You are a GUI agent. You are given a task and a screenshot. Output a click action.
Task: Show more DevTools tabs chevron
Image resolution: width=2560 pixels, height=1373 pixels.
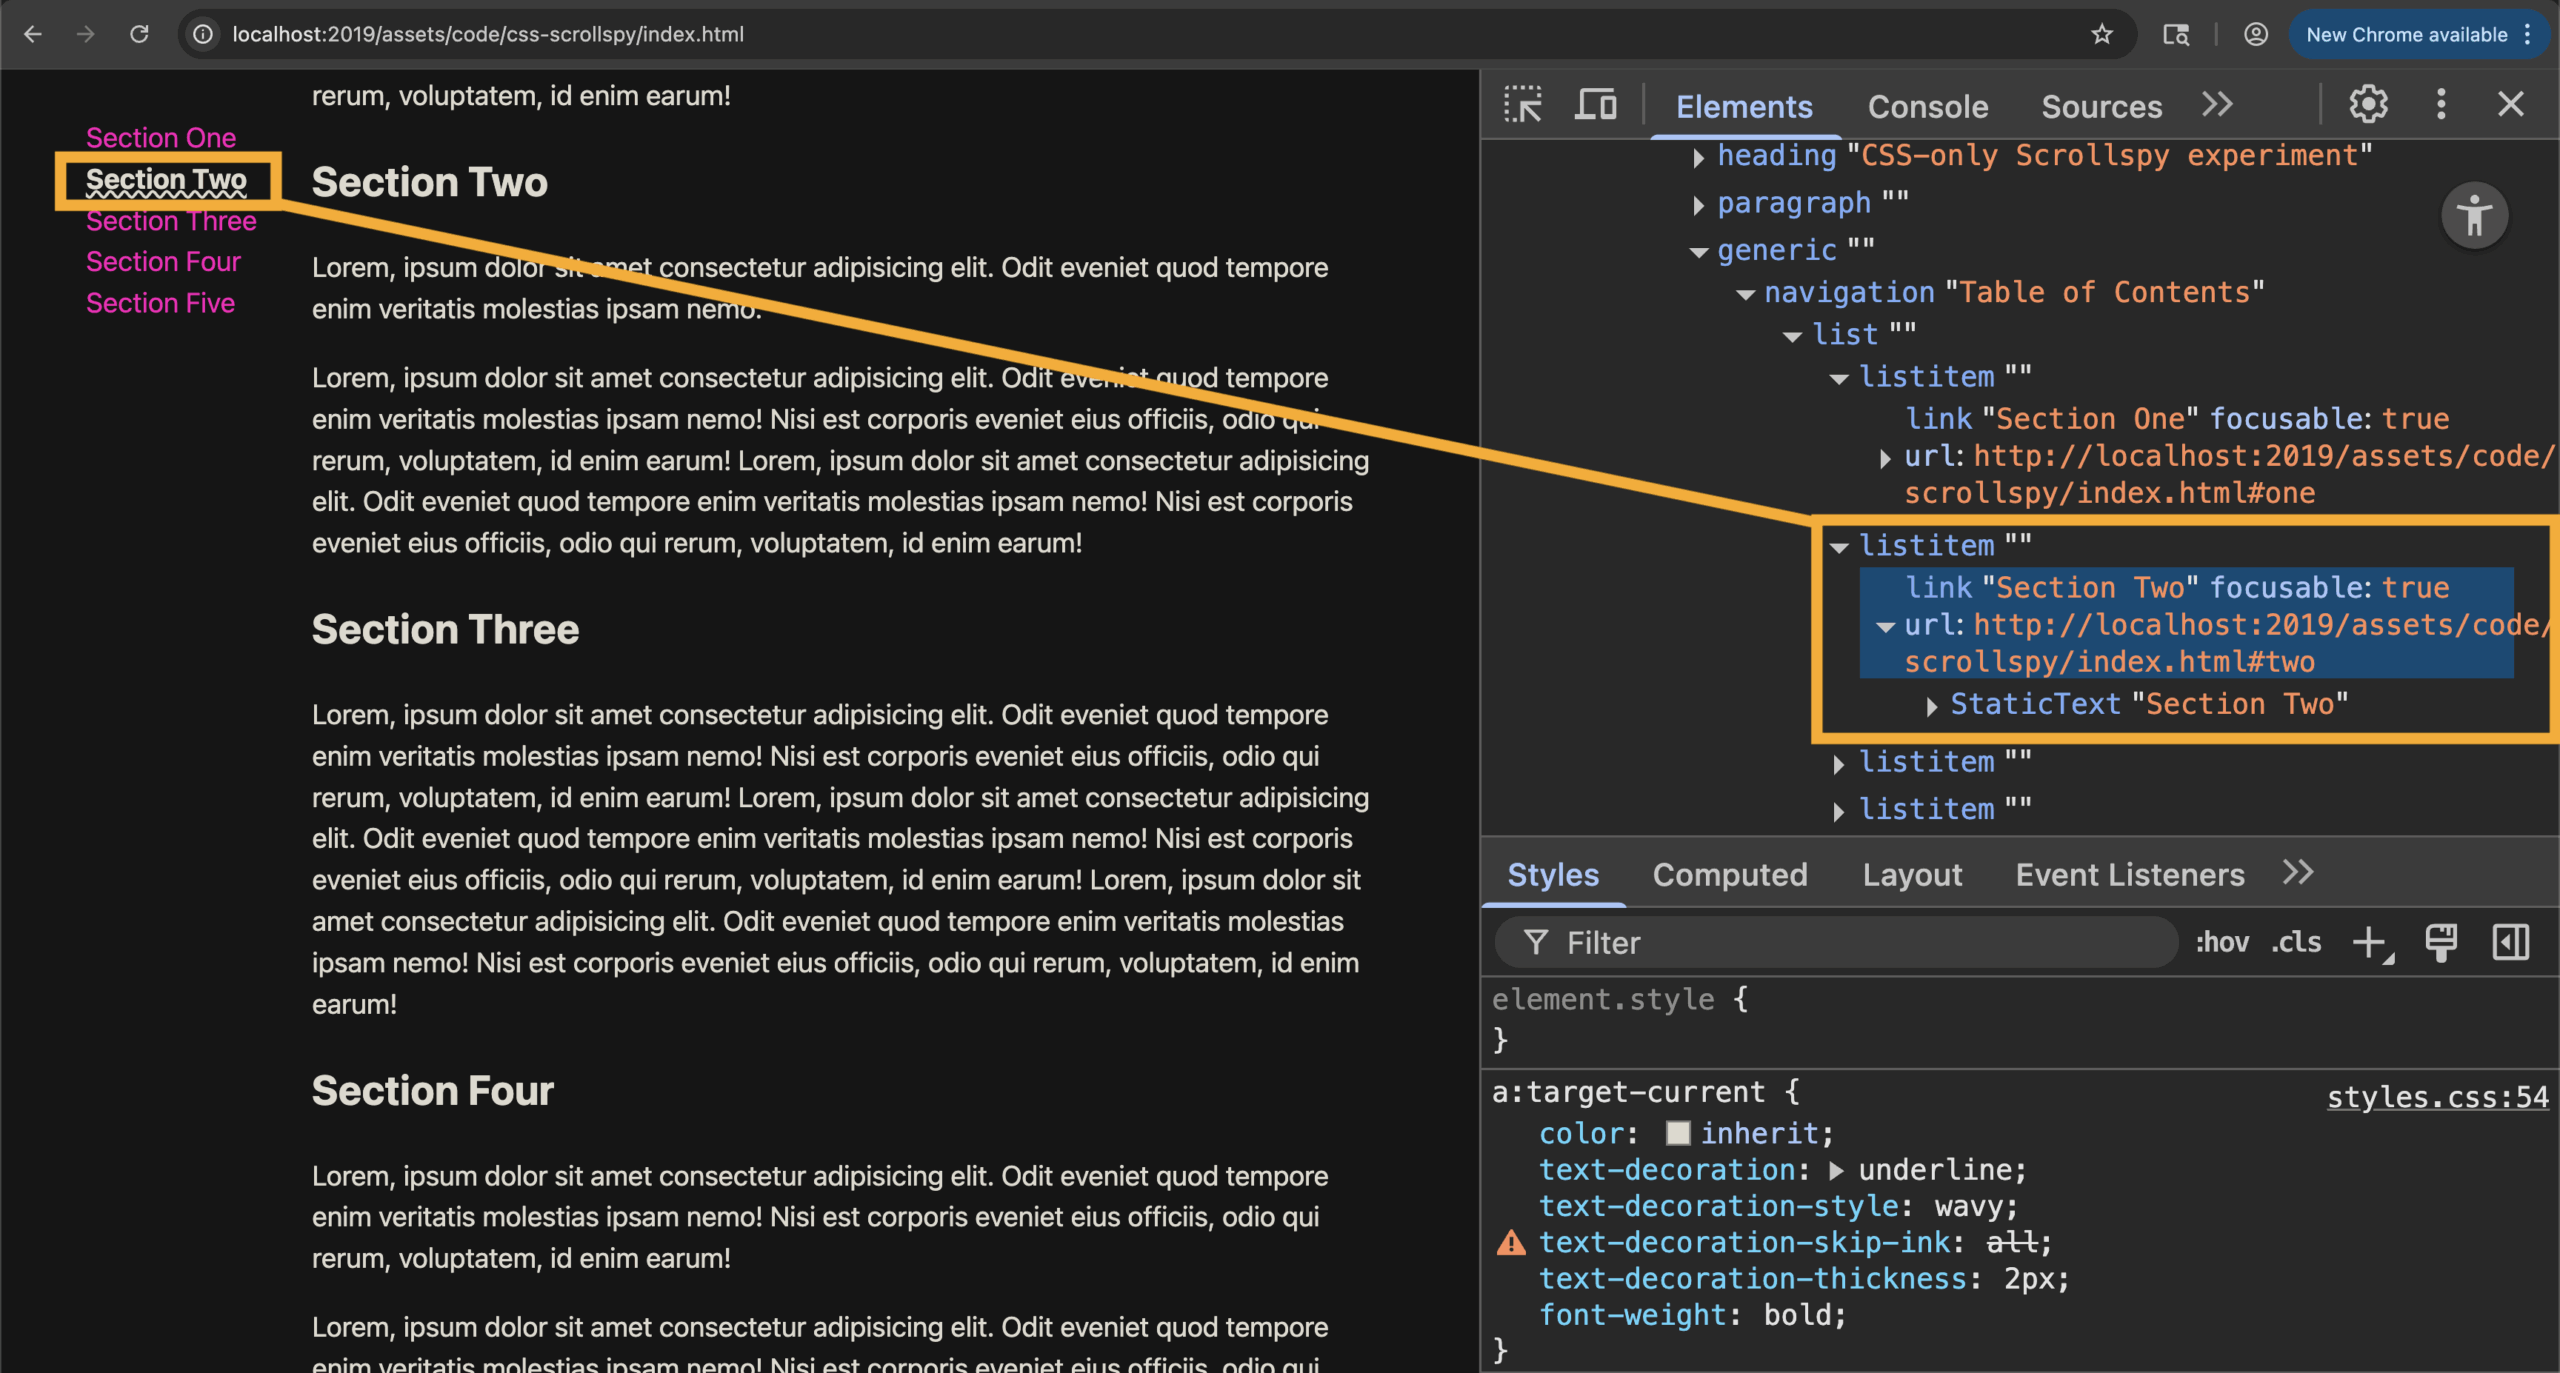(2217, 104)
